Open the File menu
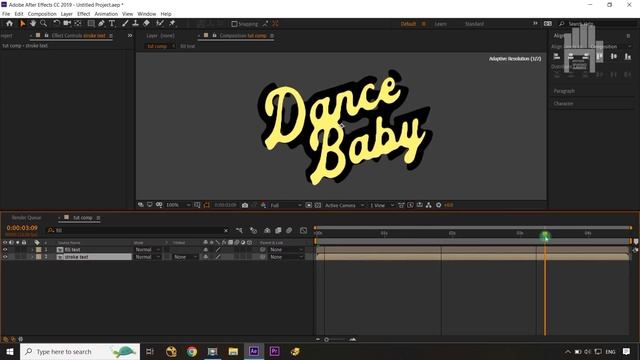Image resolution: width=640 pixels, height=360 pixels. tap(6, 14)
